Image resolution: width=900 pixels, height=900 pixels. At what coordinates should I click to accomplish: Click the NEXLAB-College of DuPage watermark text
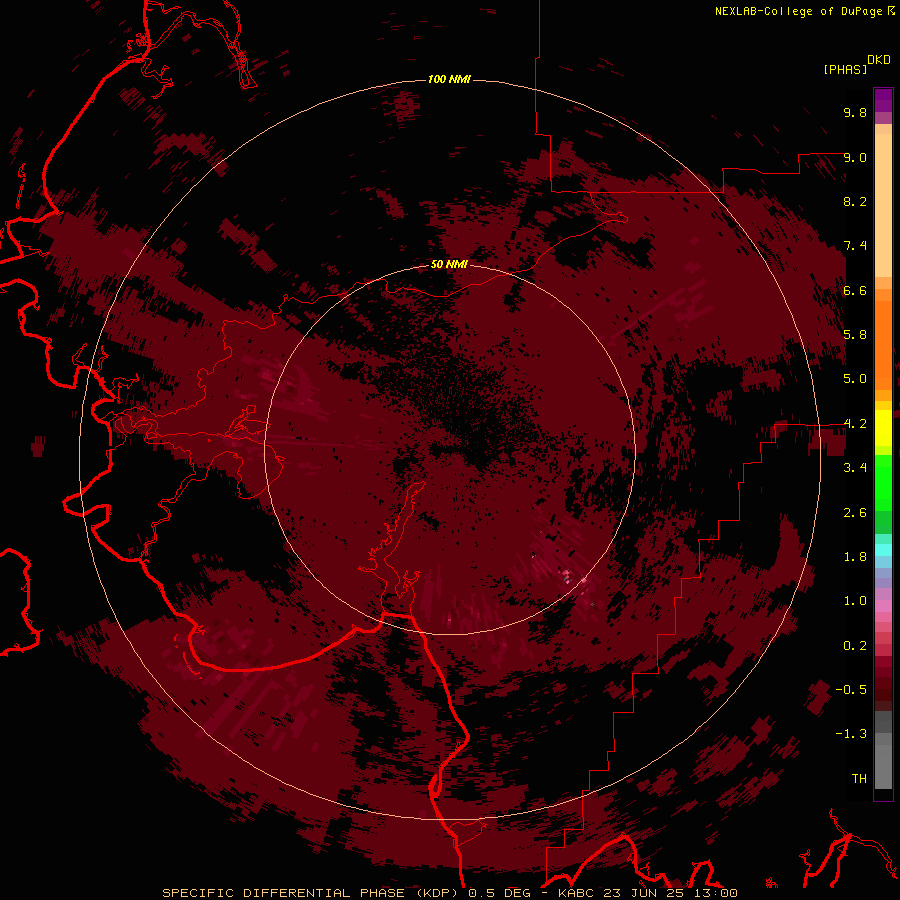pos(799,11)
